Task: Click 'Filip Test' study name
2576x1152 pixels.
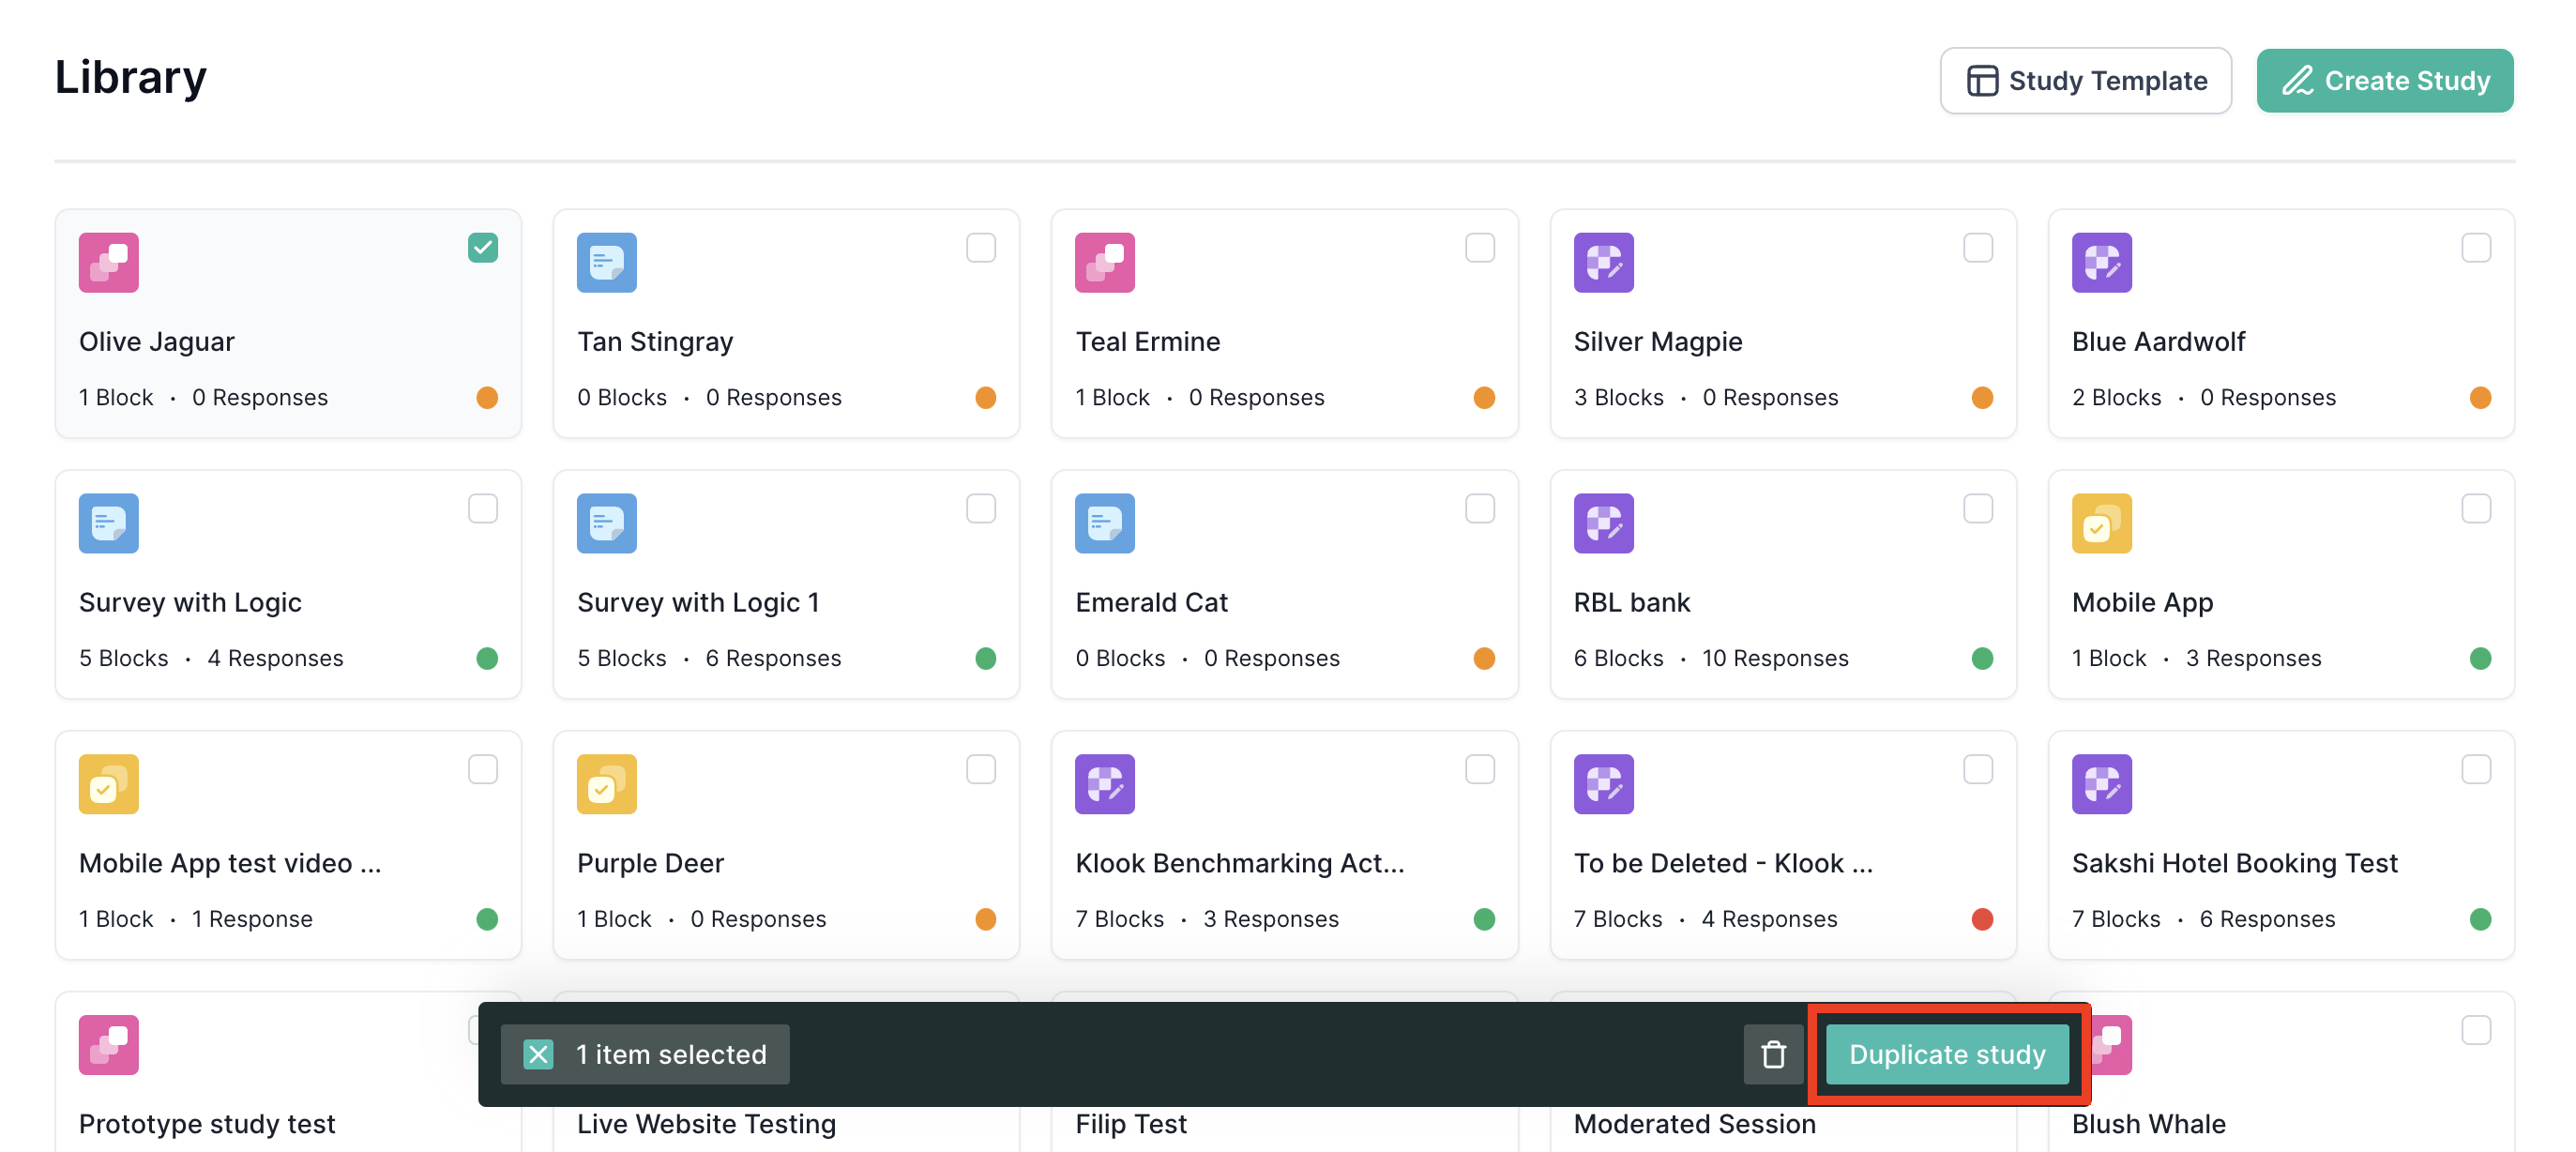Action: pos(1131,1123)
